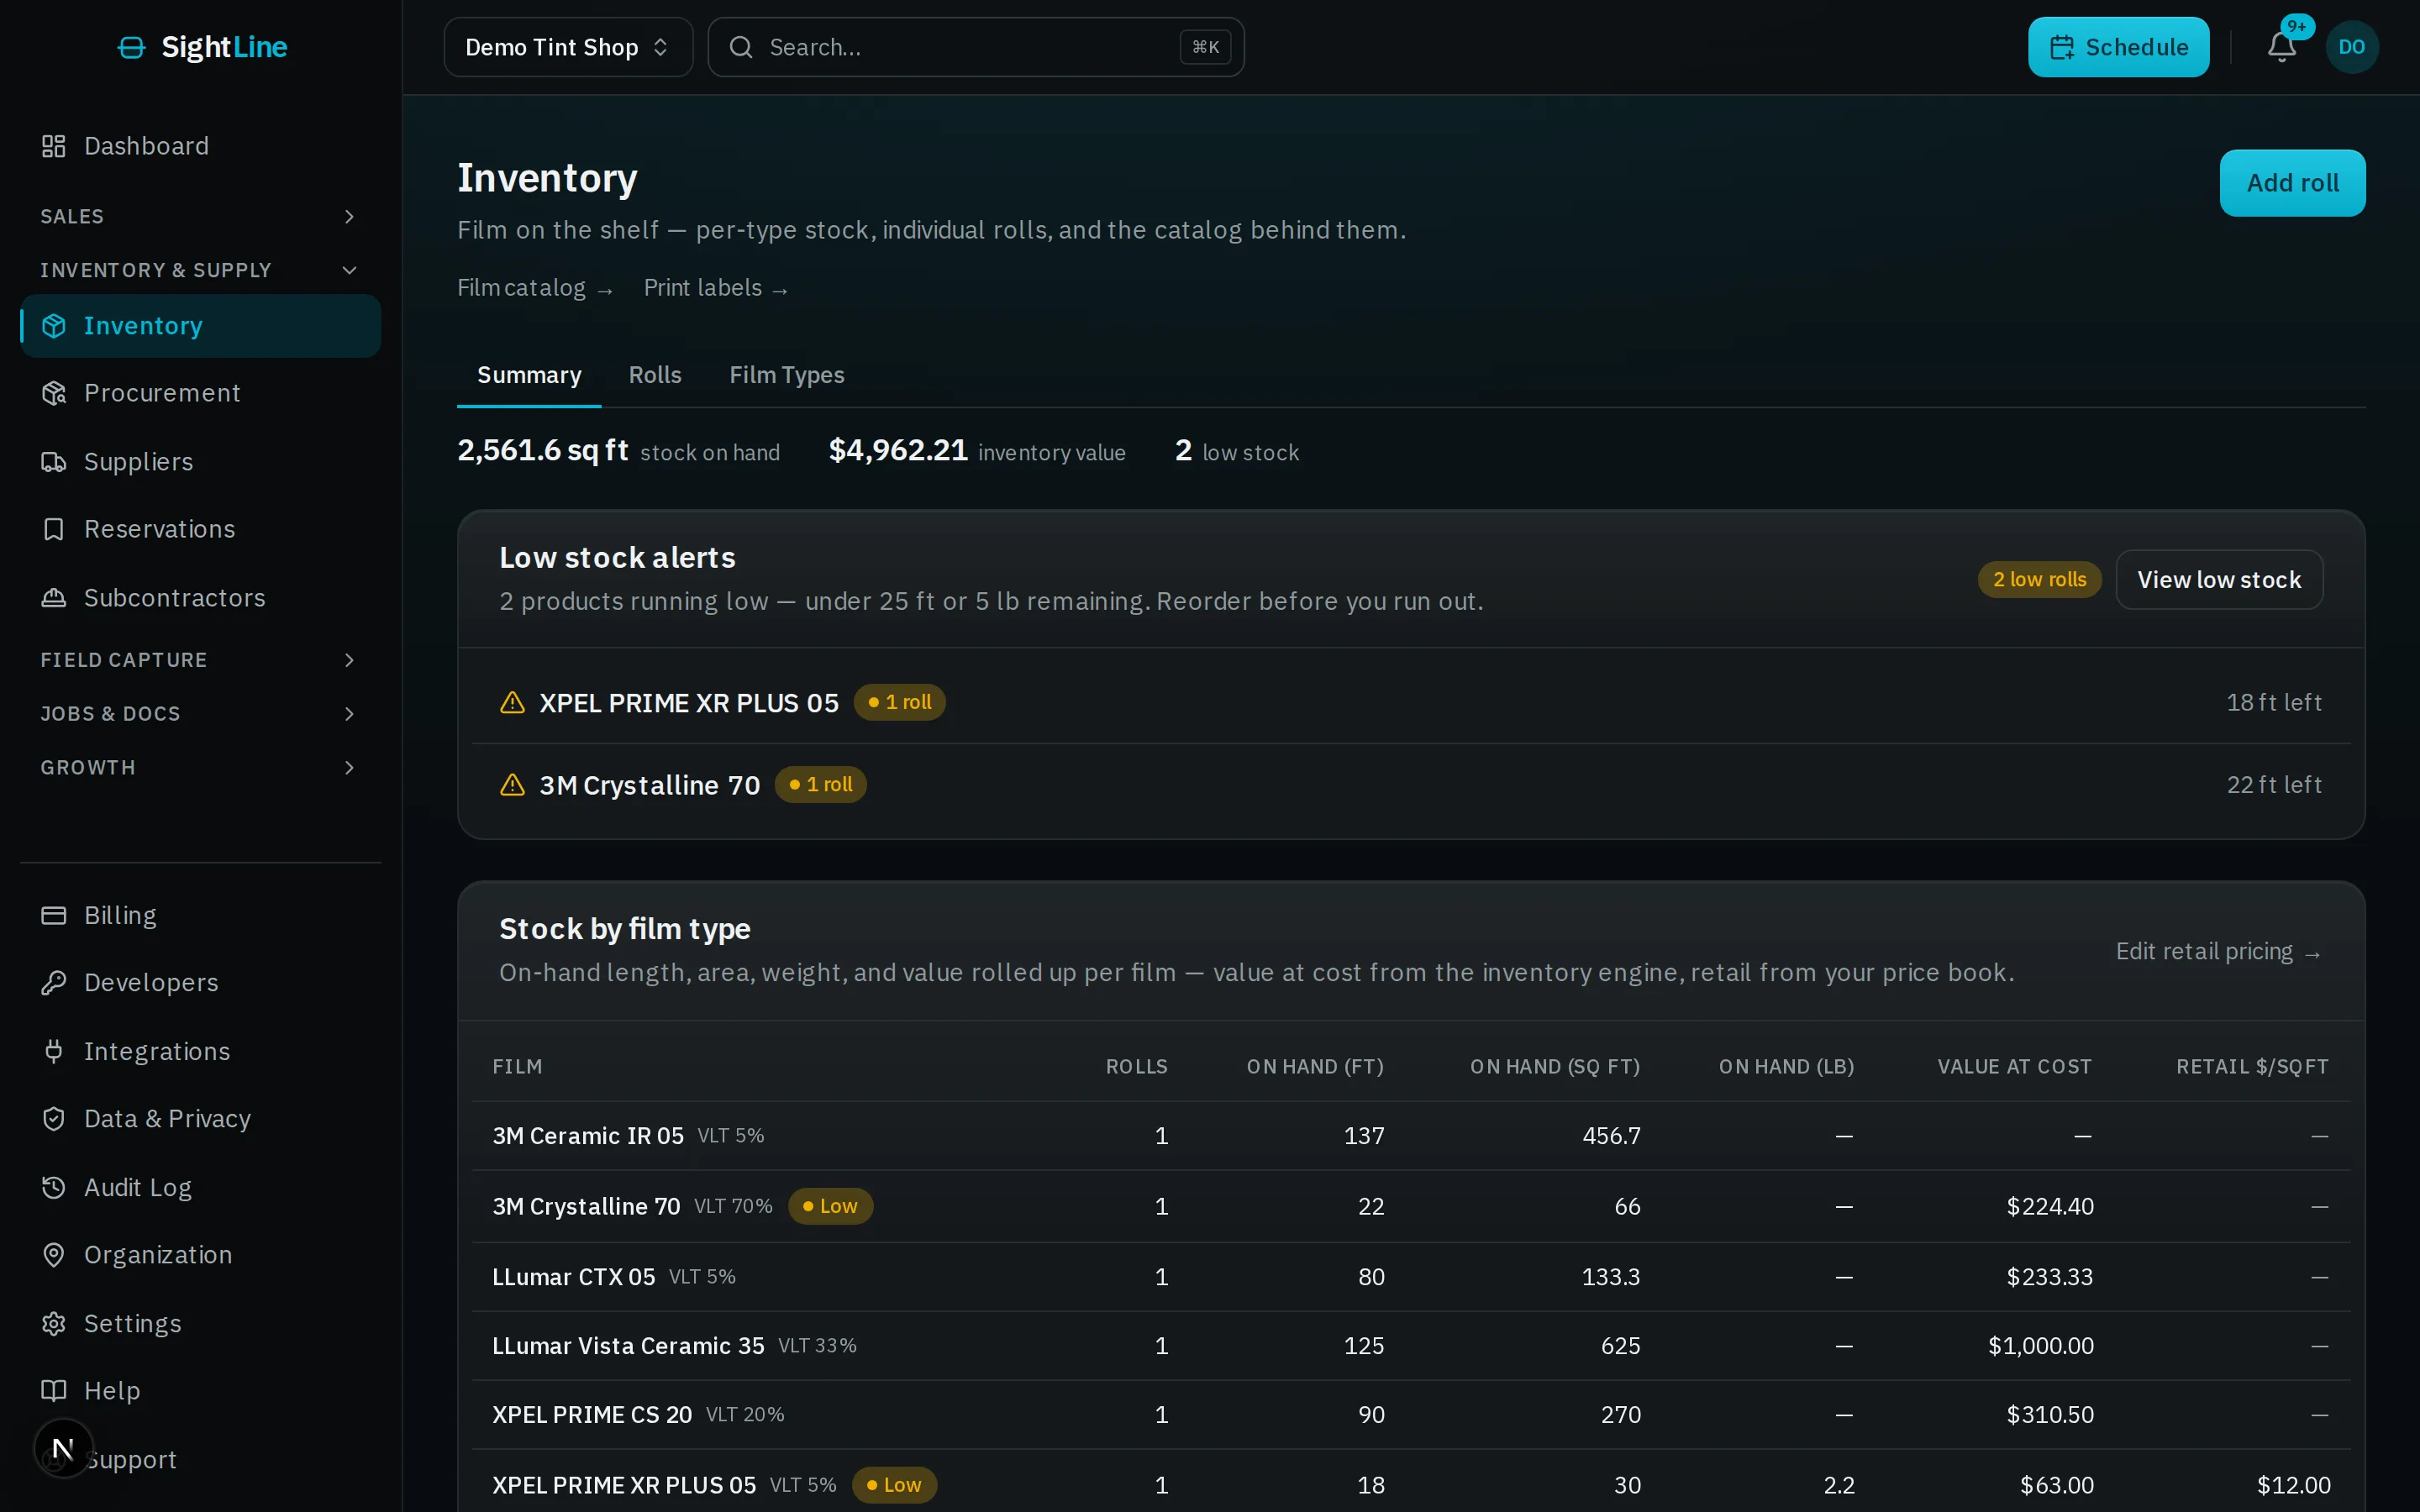Switch to the Rolls tab
Screen dimensions: 2420x1512
655,375
